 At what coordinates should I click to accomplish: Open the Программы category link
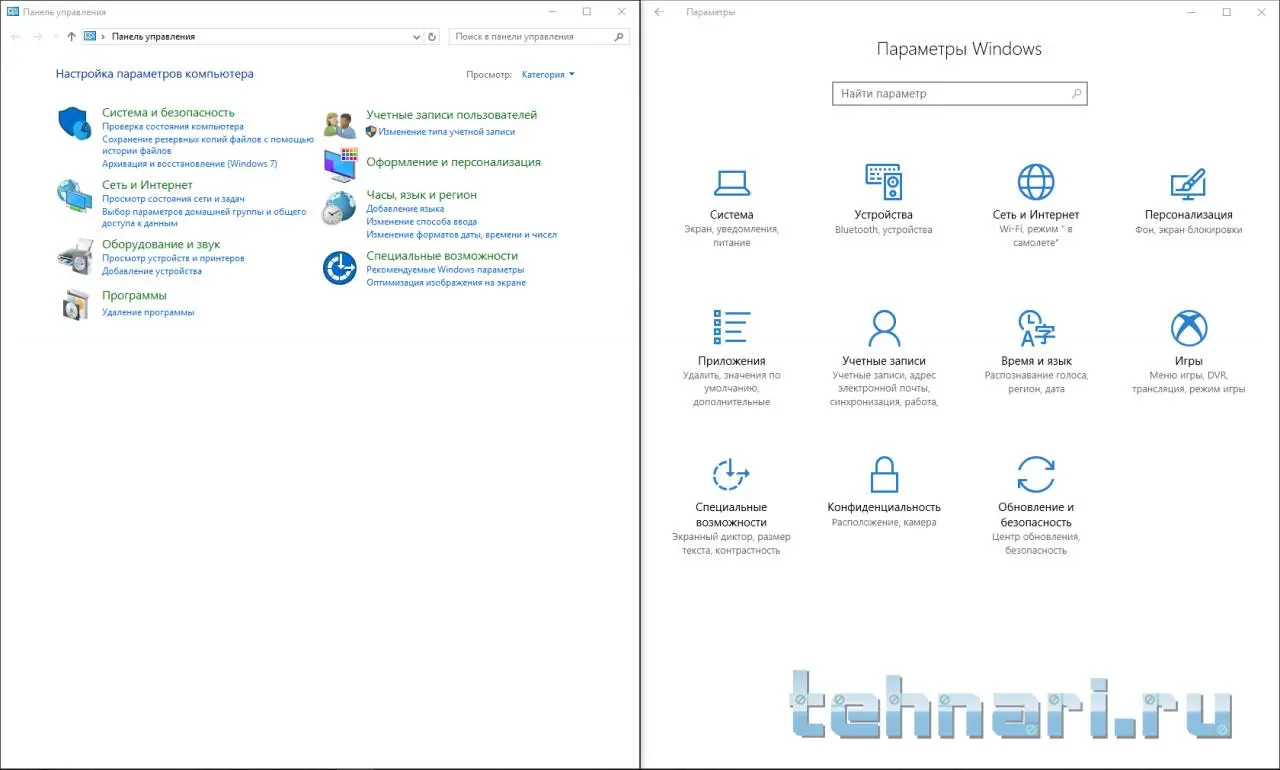134,296
